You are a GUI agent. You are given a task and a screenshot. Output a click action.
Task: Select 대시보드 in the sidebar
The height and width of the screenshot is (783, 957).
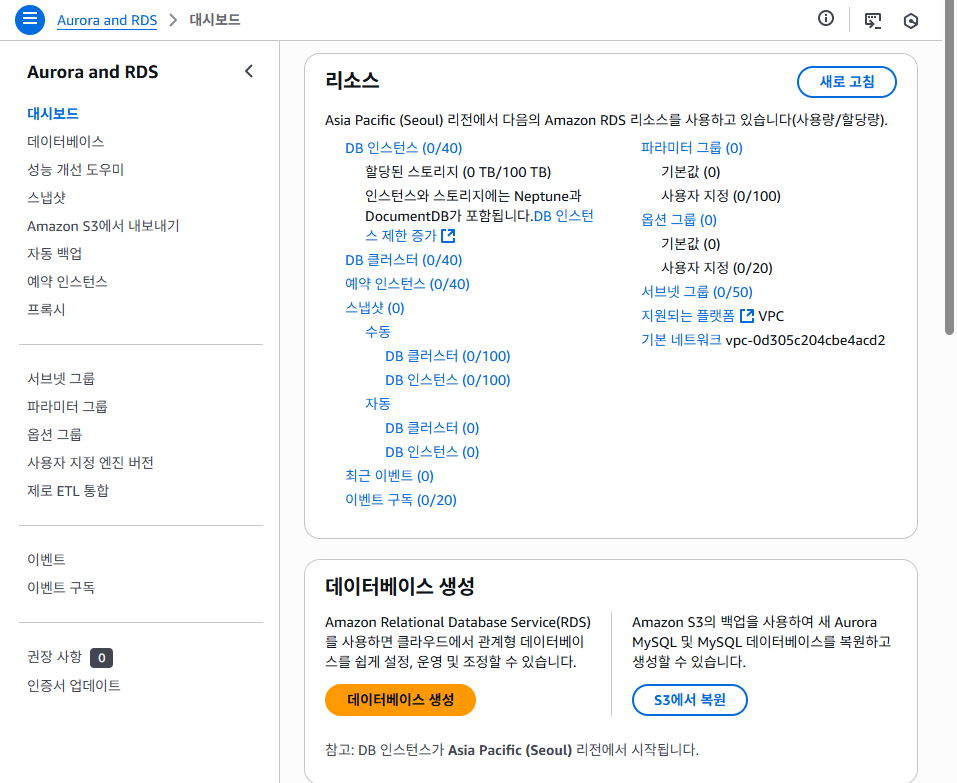tap(52, 114)
